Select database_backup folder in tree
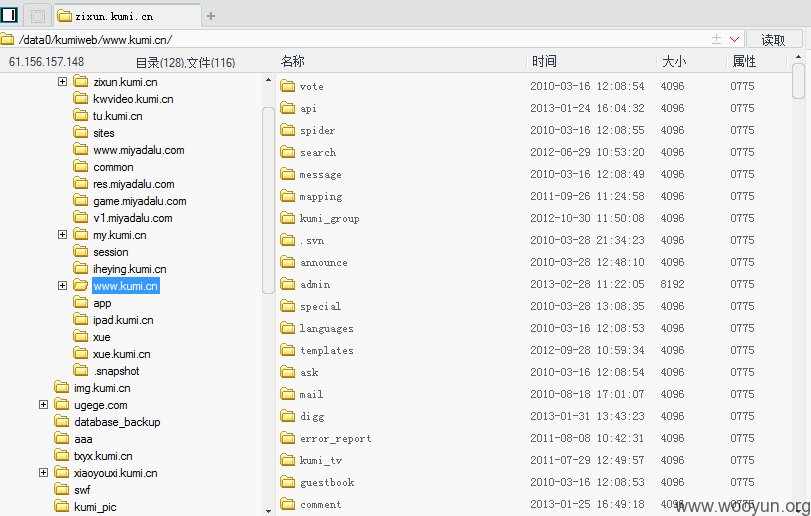 click(x=117, y=422)
